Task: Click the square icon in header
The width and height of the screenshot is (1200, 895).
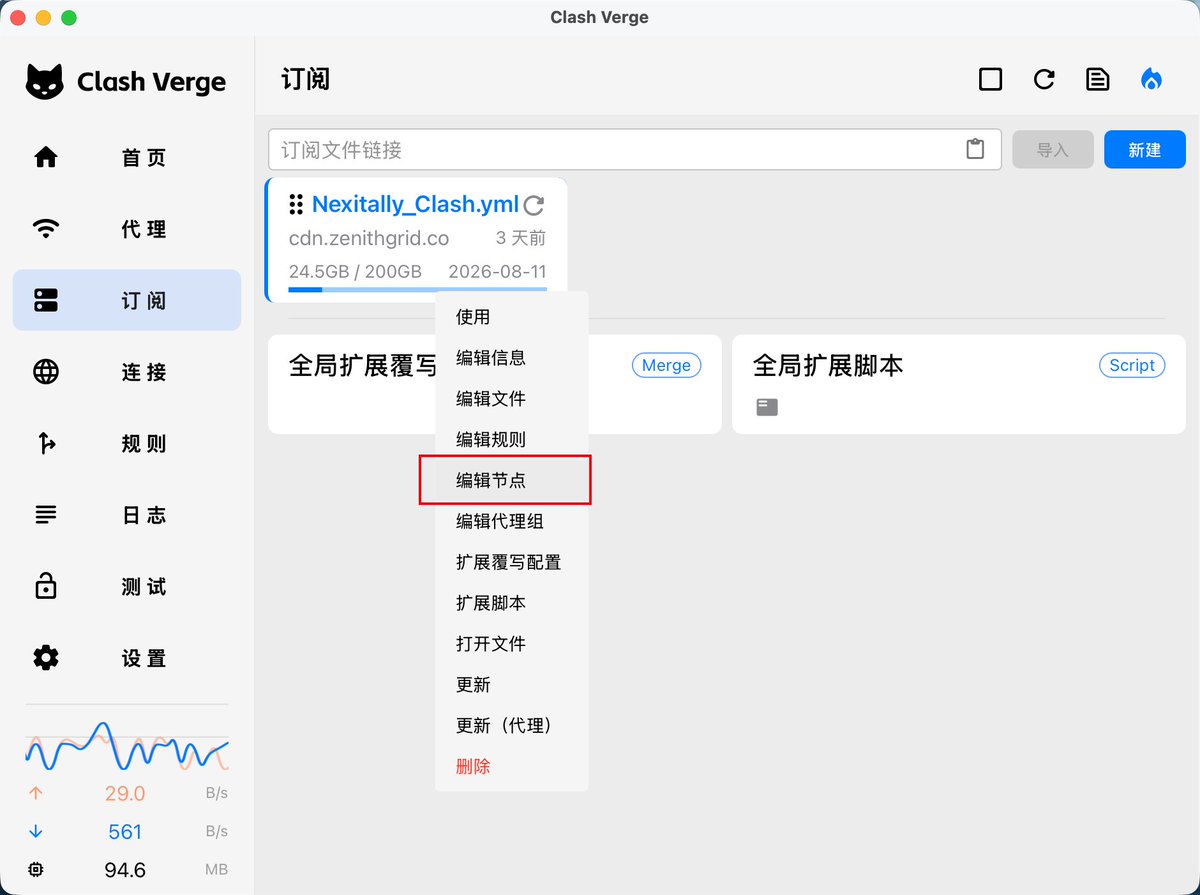Action: (990, 79)
